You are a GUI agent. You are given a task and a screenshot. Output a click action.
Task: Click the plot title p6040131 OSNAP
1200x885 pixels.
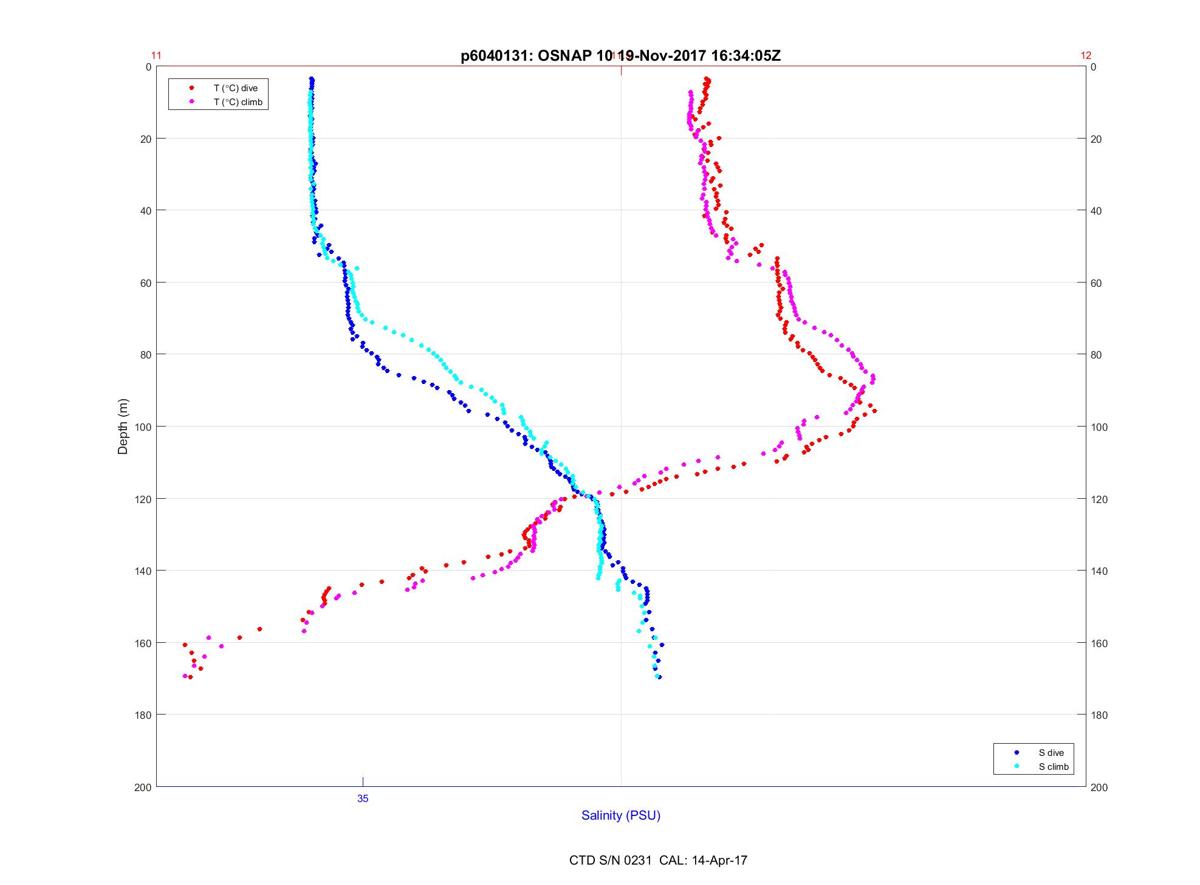coord(621,56)
